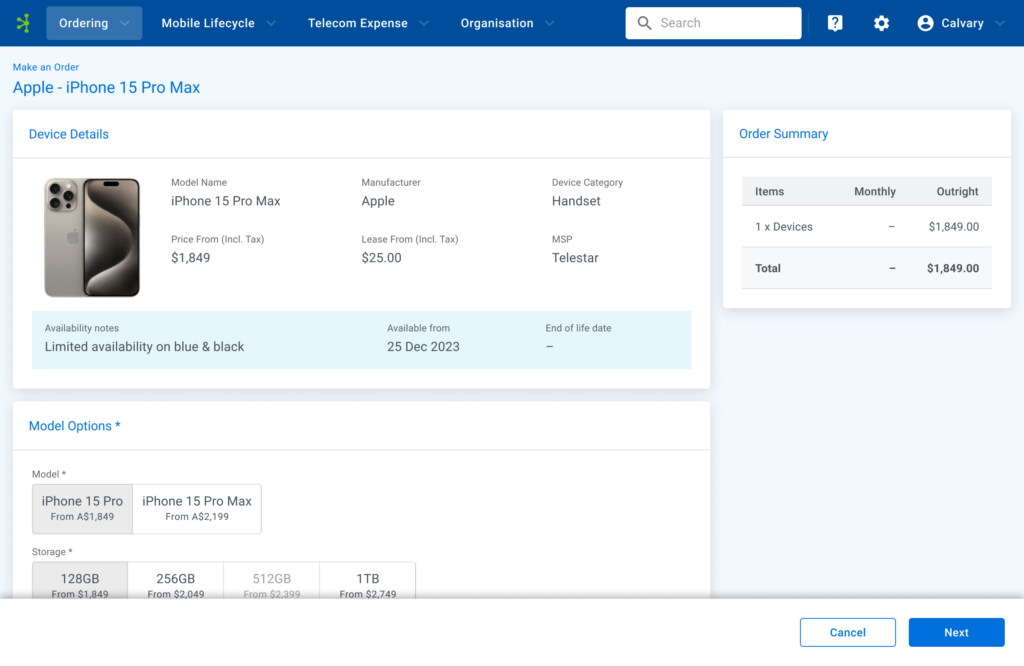Select the iPhone 15 Pro model option

click(82, 508)
